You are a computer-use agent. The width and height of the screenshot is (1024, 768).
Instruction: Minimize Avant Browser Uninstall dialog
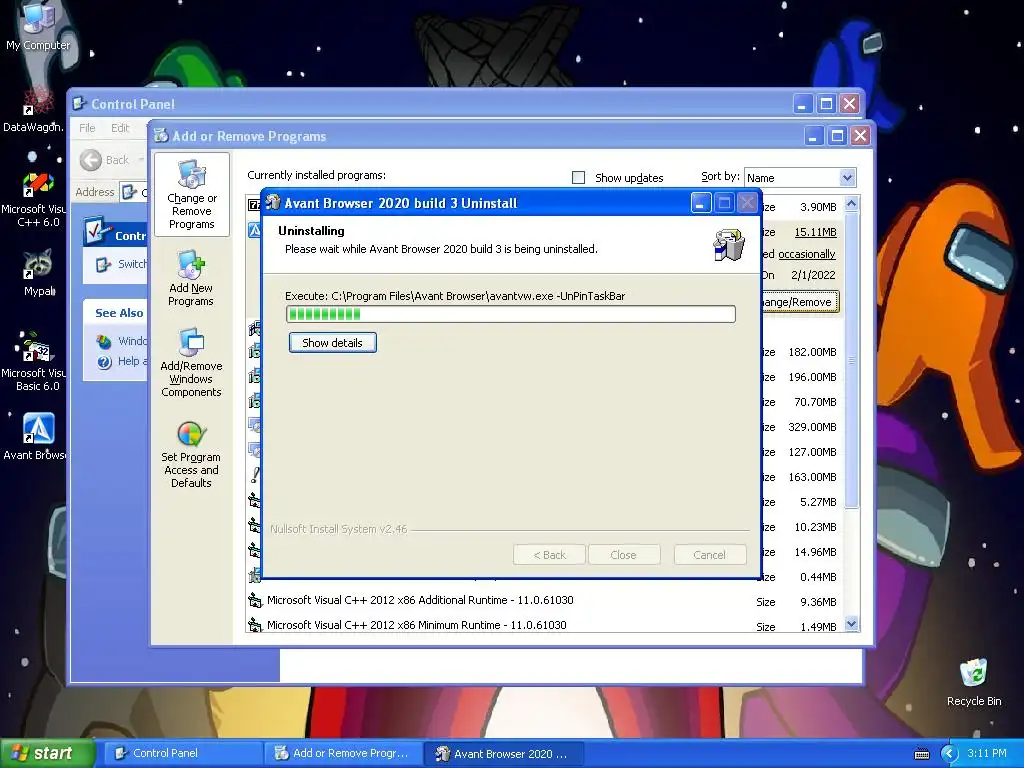point(700,203)
